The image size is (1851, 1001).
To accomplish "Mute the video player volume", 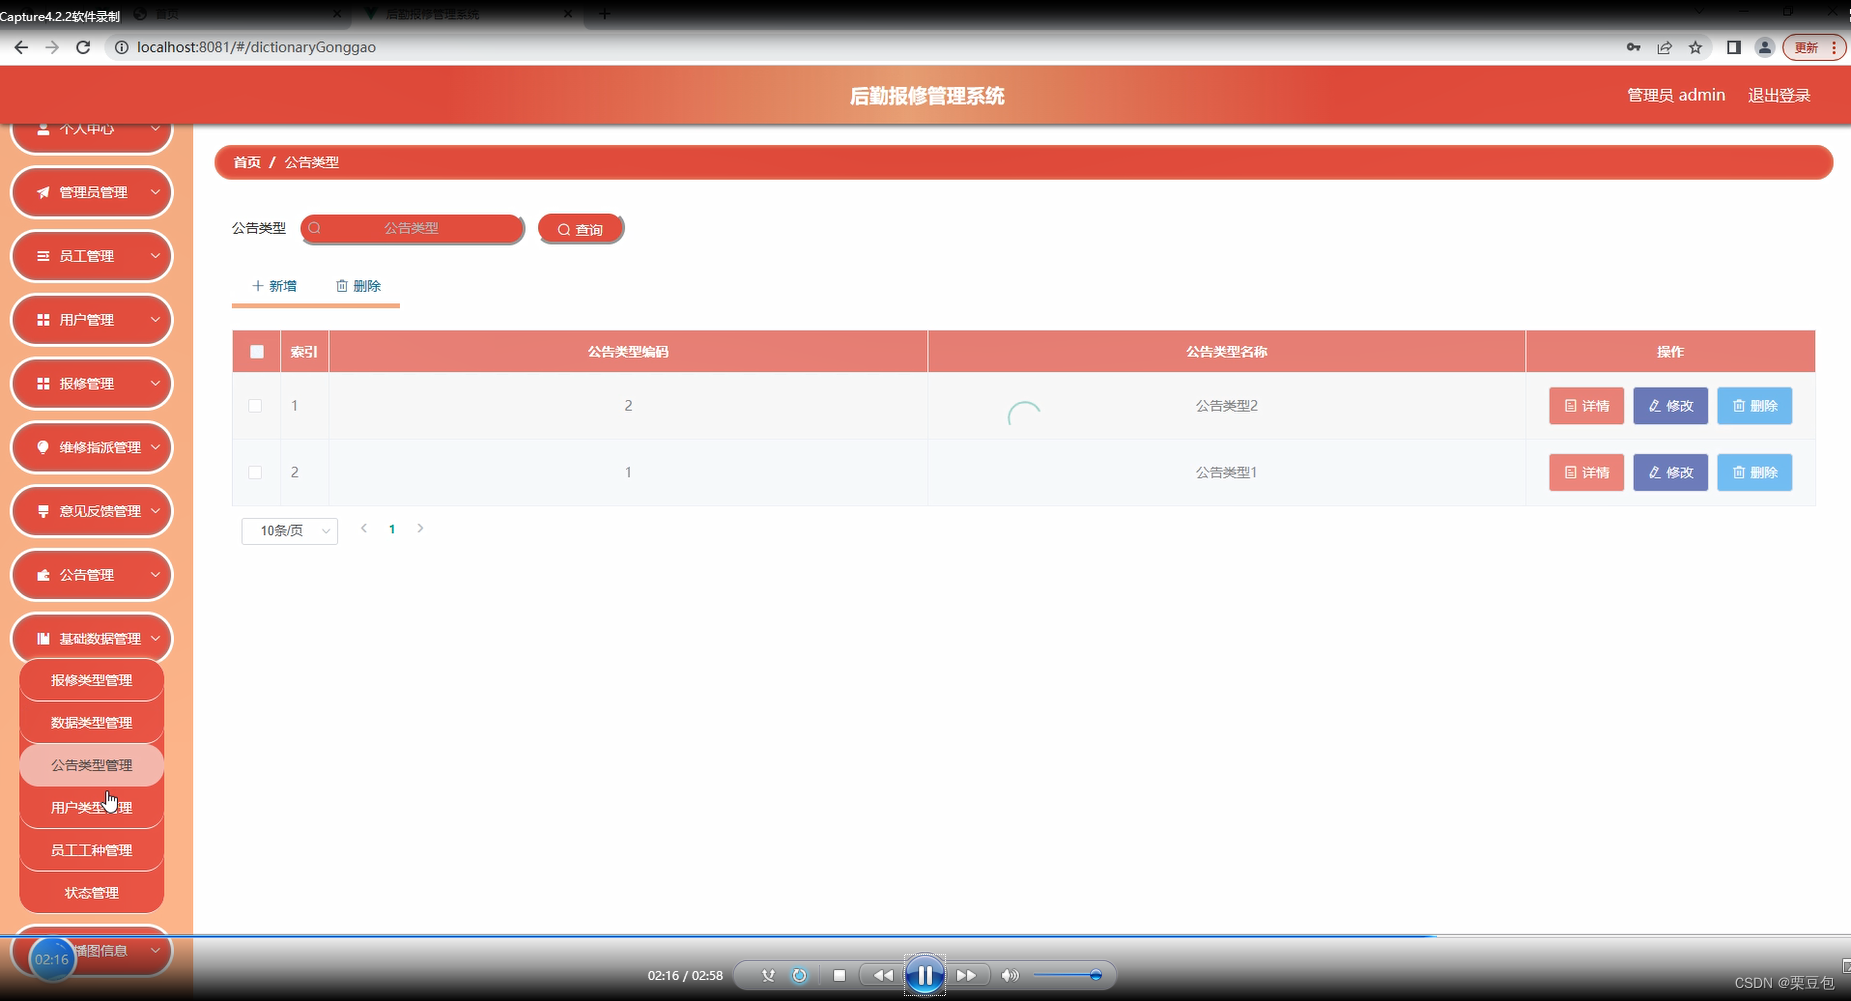I will (1010, 975).
